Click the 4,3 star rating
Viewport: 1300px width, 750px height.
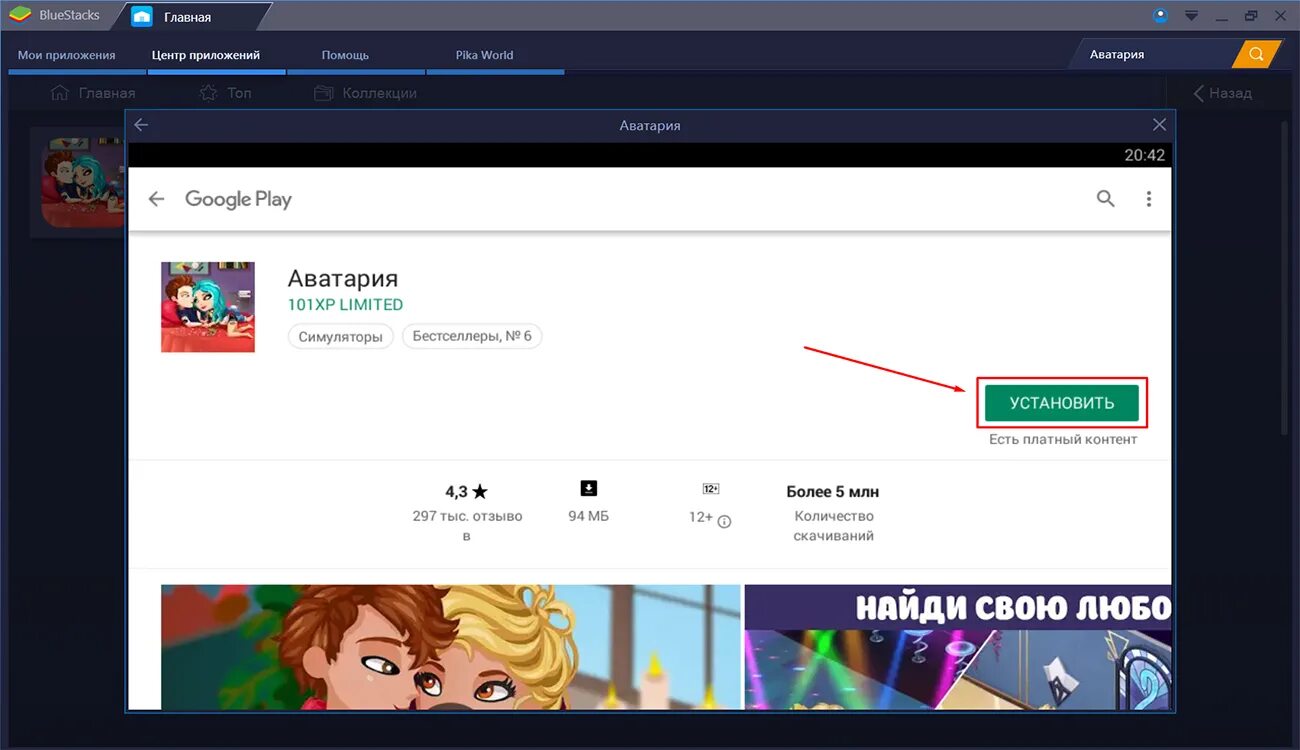467,492
